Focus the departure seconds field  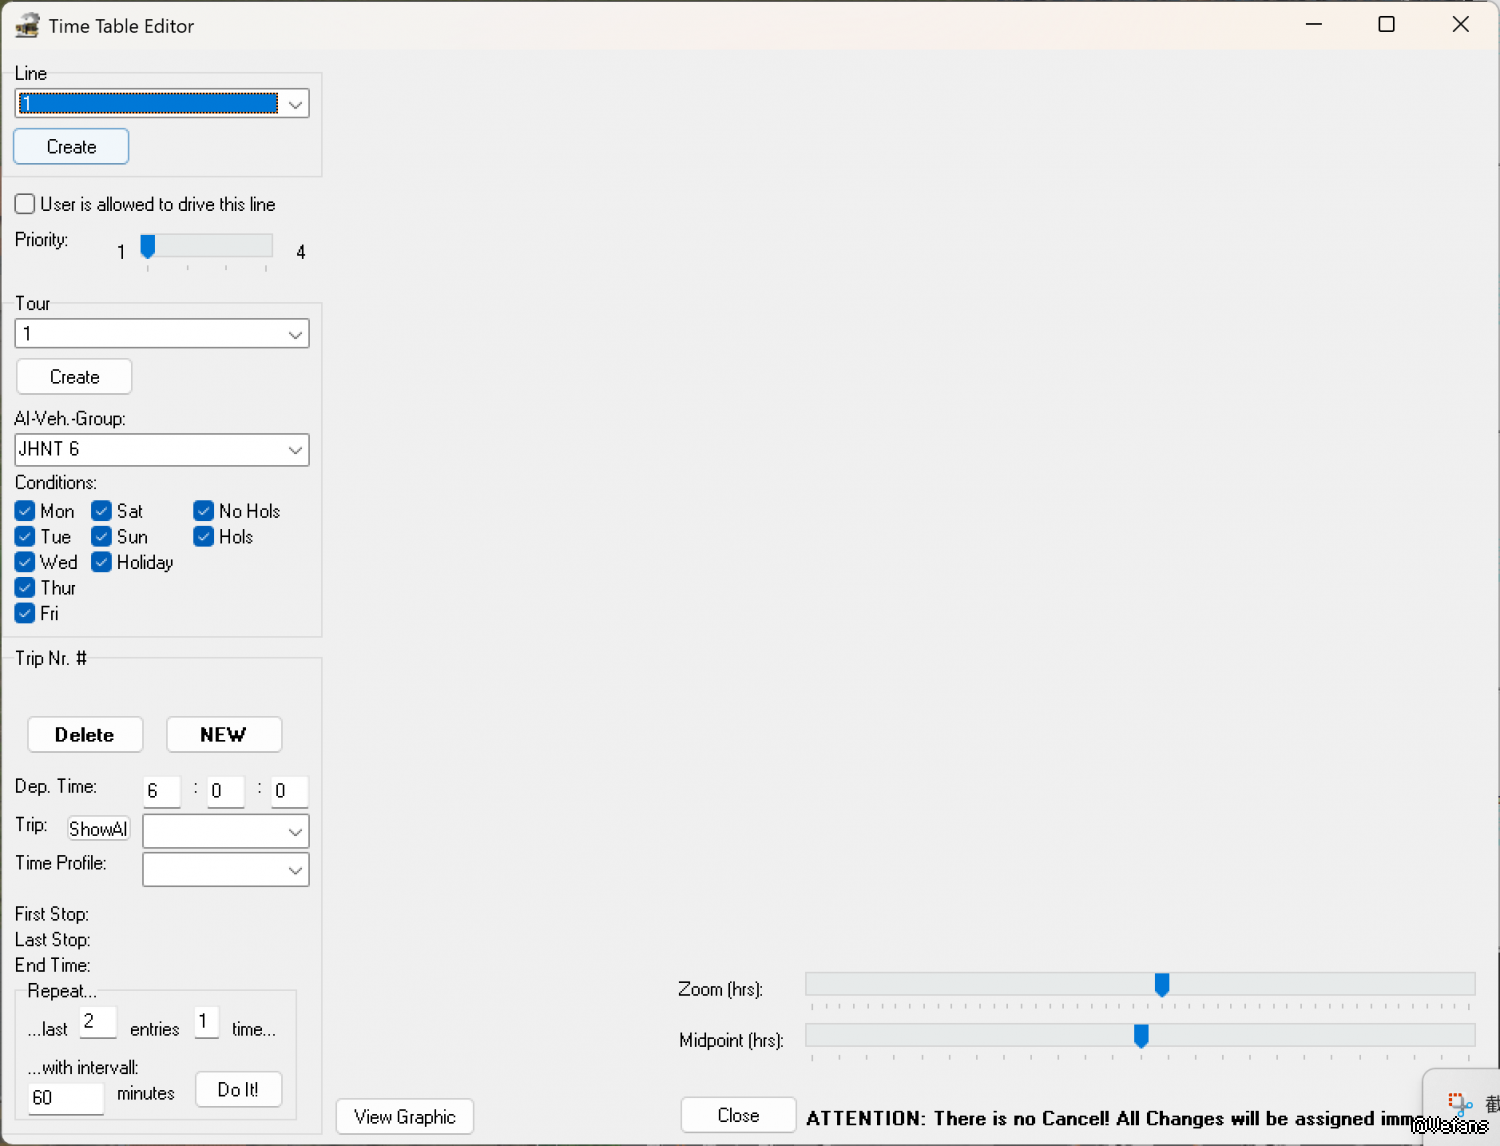(x=290, y=791)
